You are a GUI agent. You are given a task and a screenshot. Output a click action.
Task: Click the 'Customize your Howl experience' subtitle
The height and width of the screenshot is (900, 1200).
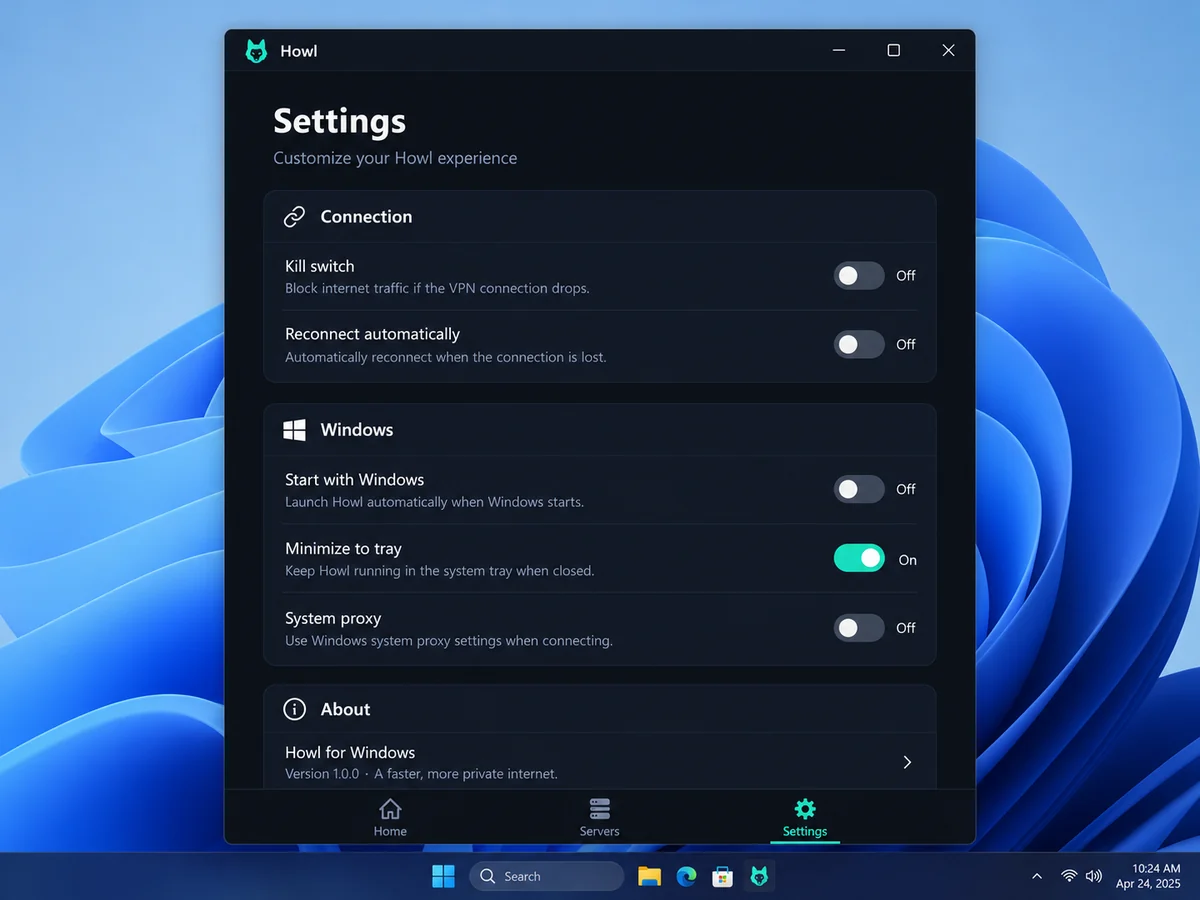(x=395, y=158)
